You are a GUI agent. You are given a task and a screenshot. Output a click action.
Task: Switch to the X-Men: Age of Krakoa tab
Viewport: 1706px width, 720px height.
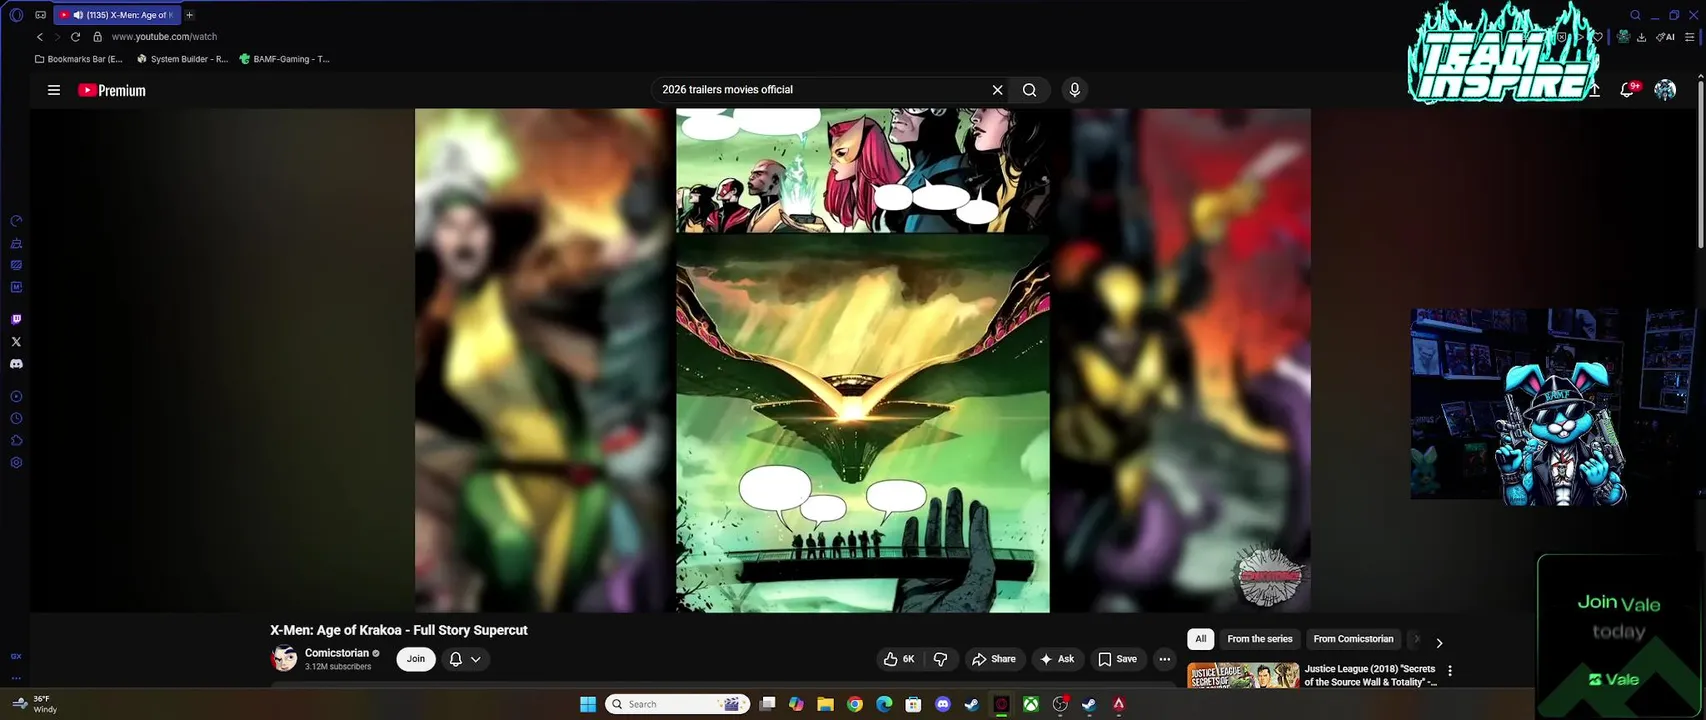click(118, 15)
